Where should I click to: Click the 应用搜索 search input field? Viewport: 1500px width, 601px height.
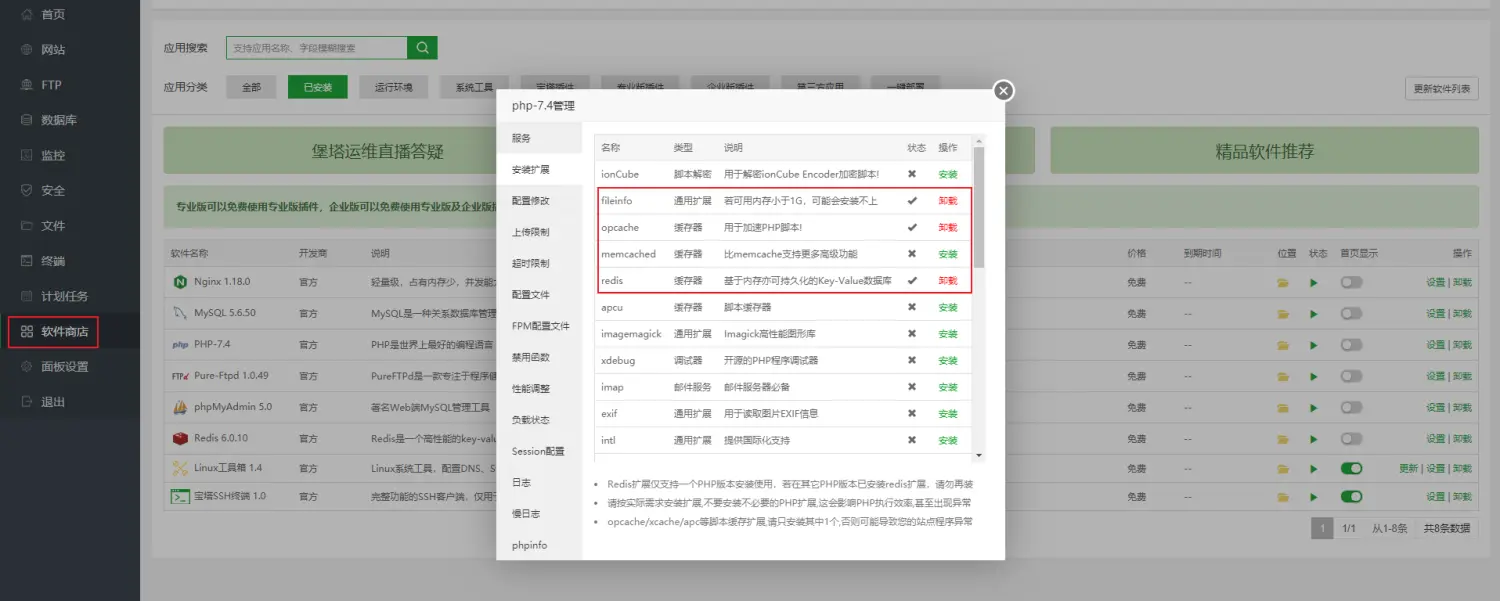point(317,47)
